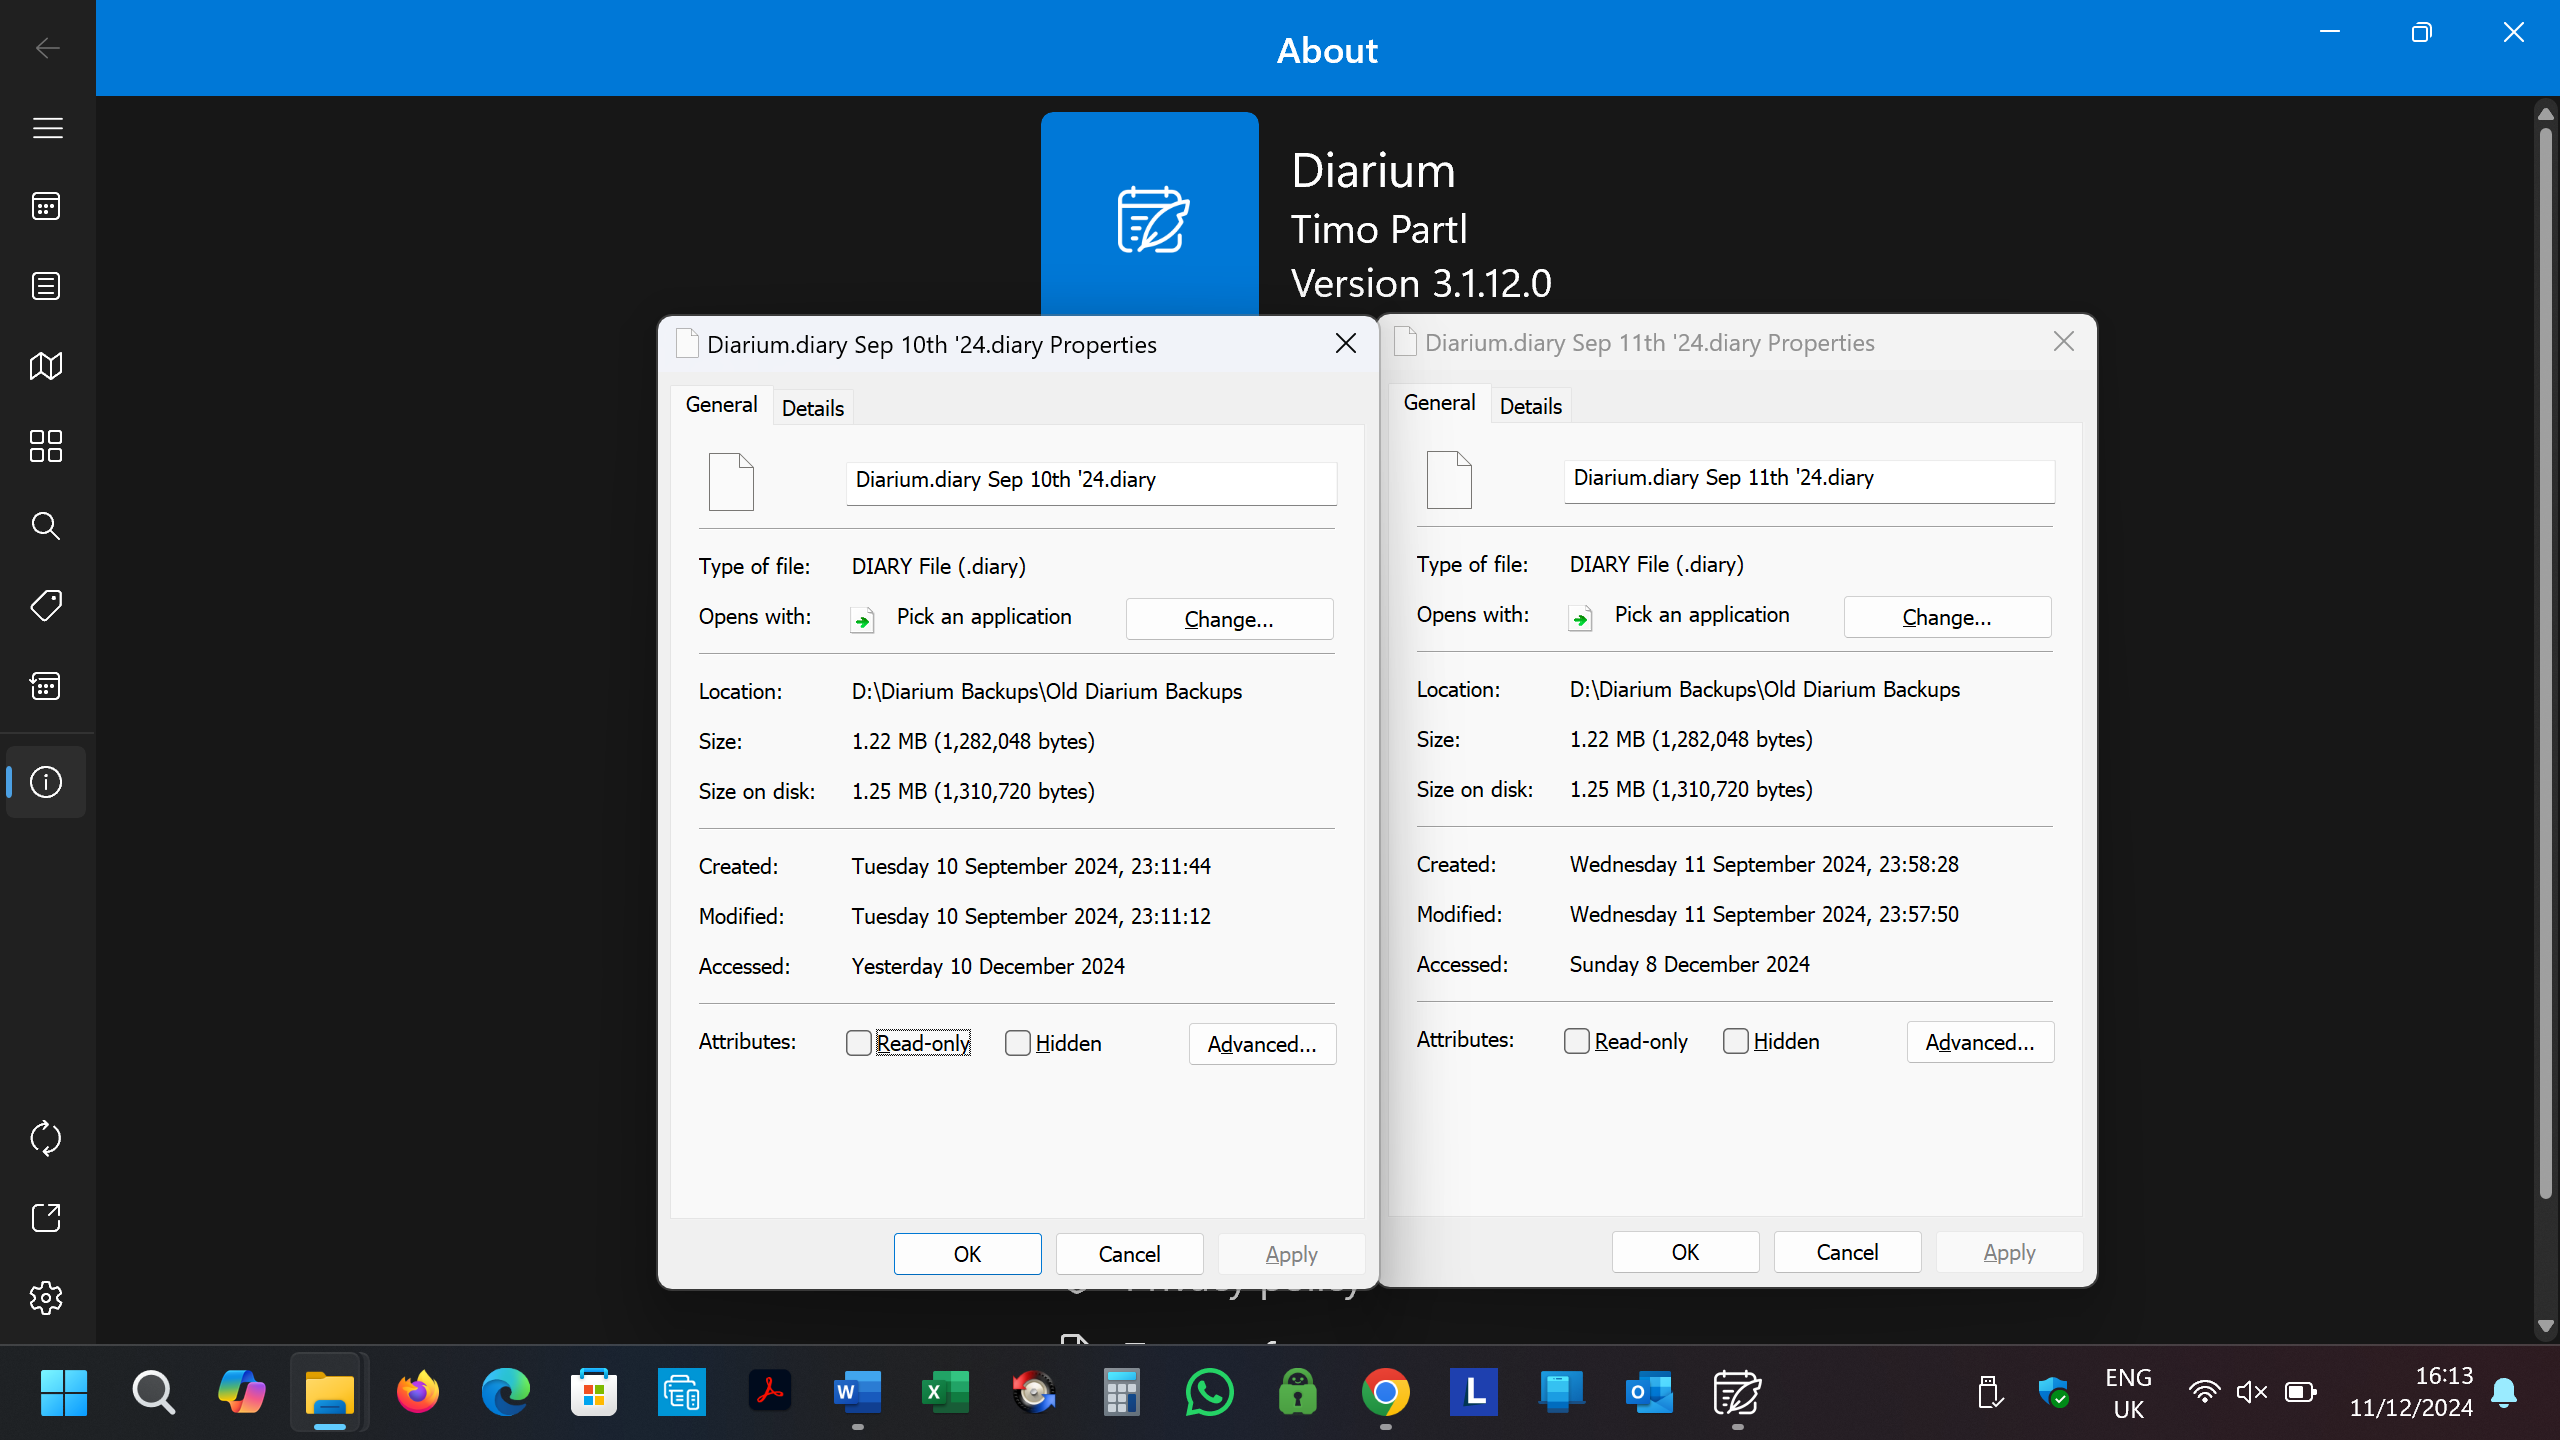
Task: Close the Sep 11th properties dialog
Action: (x=2064, y=342)
